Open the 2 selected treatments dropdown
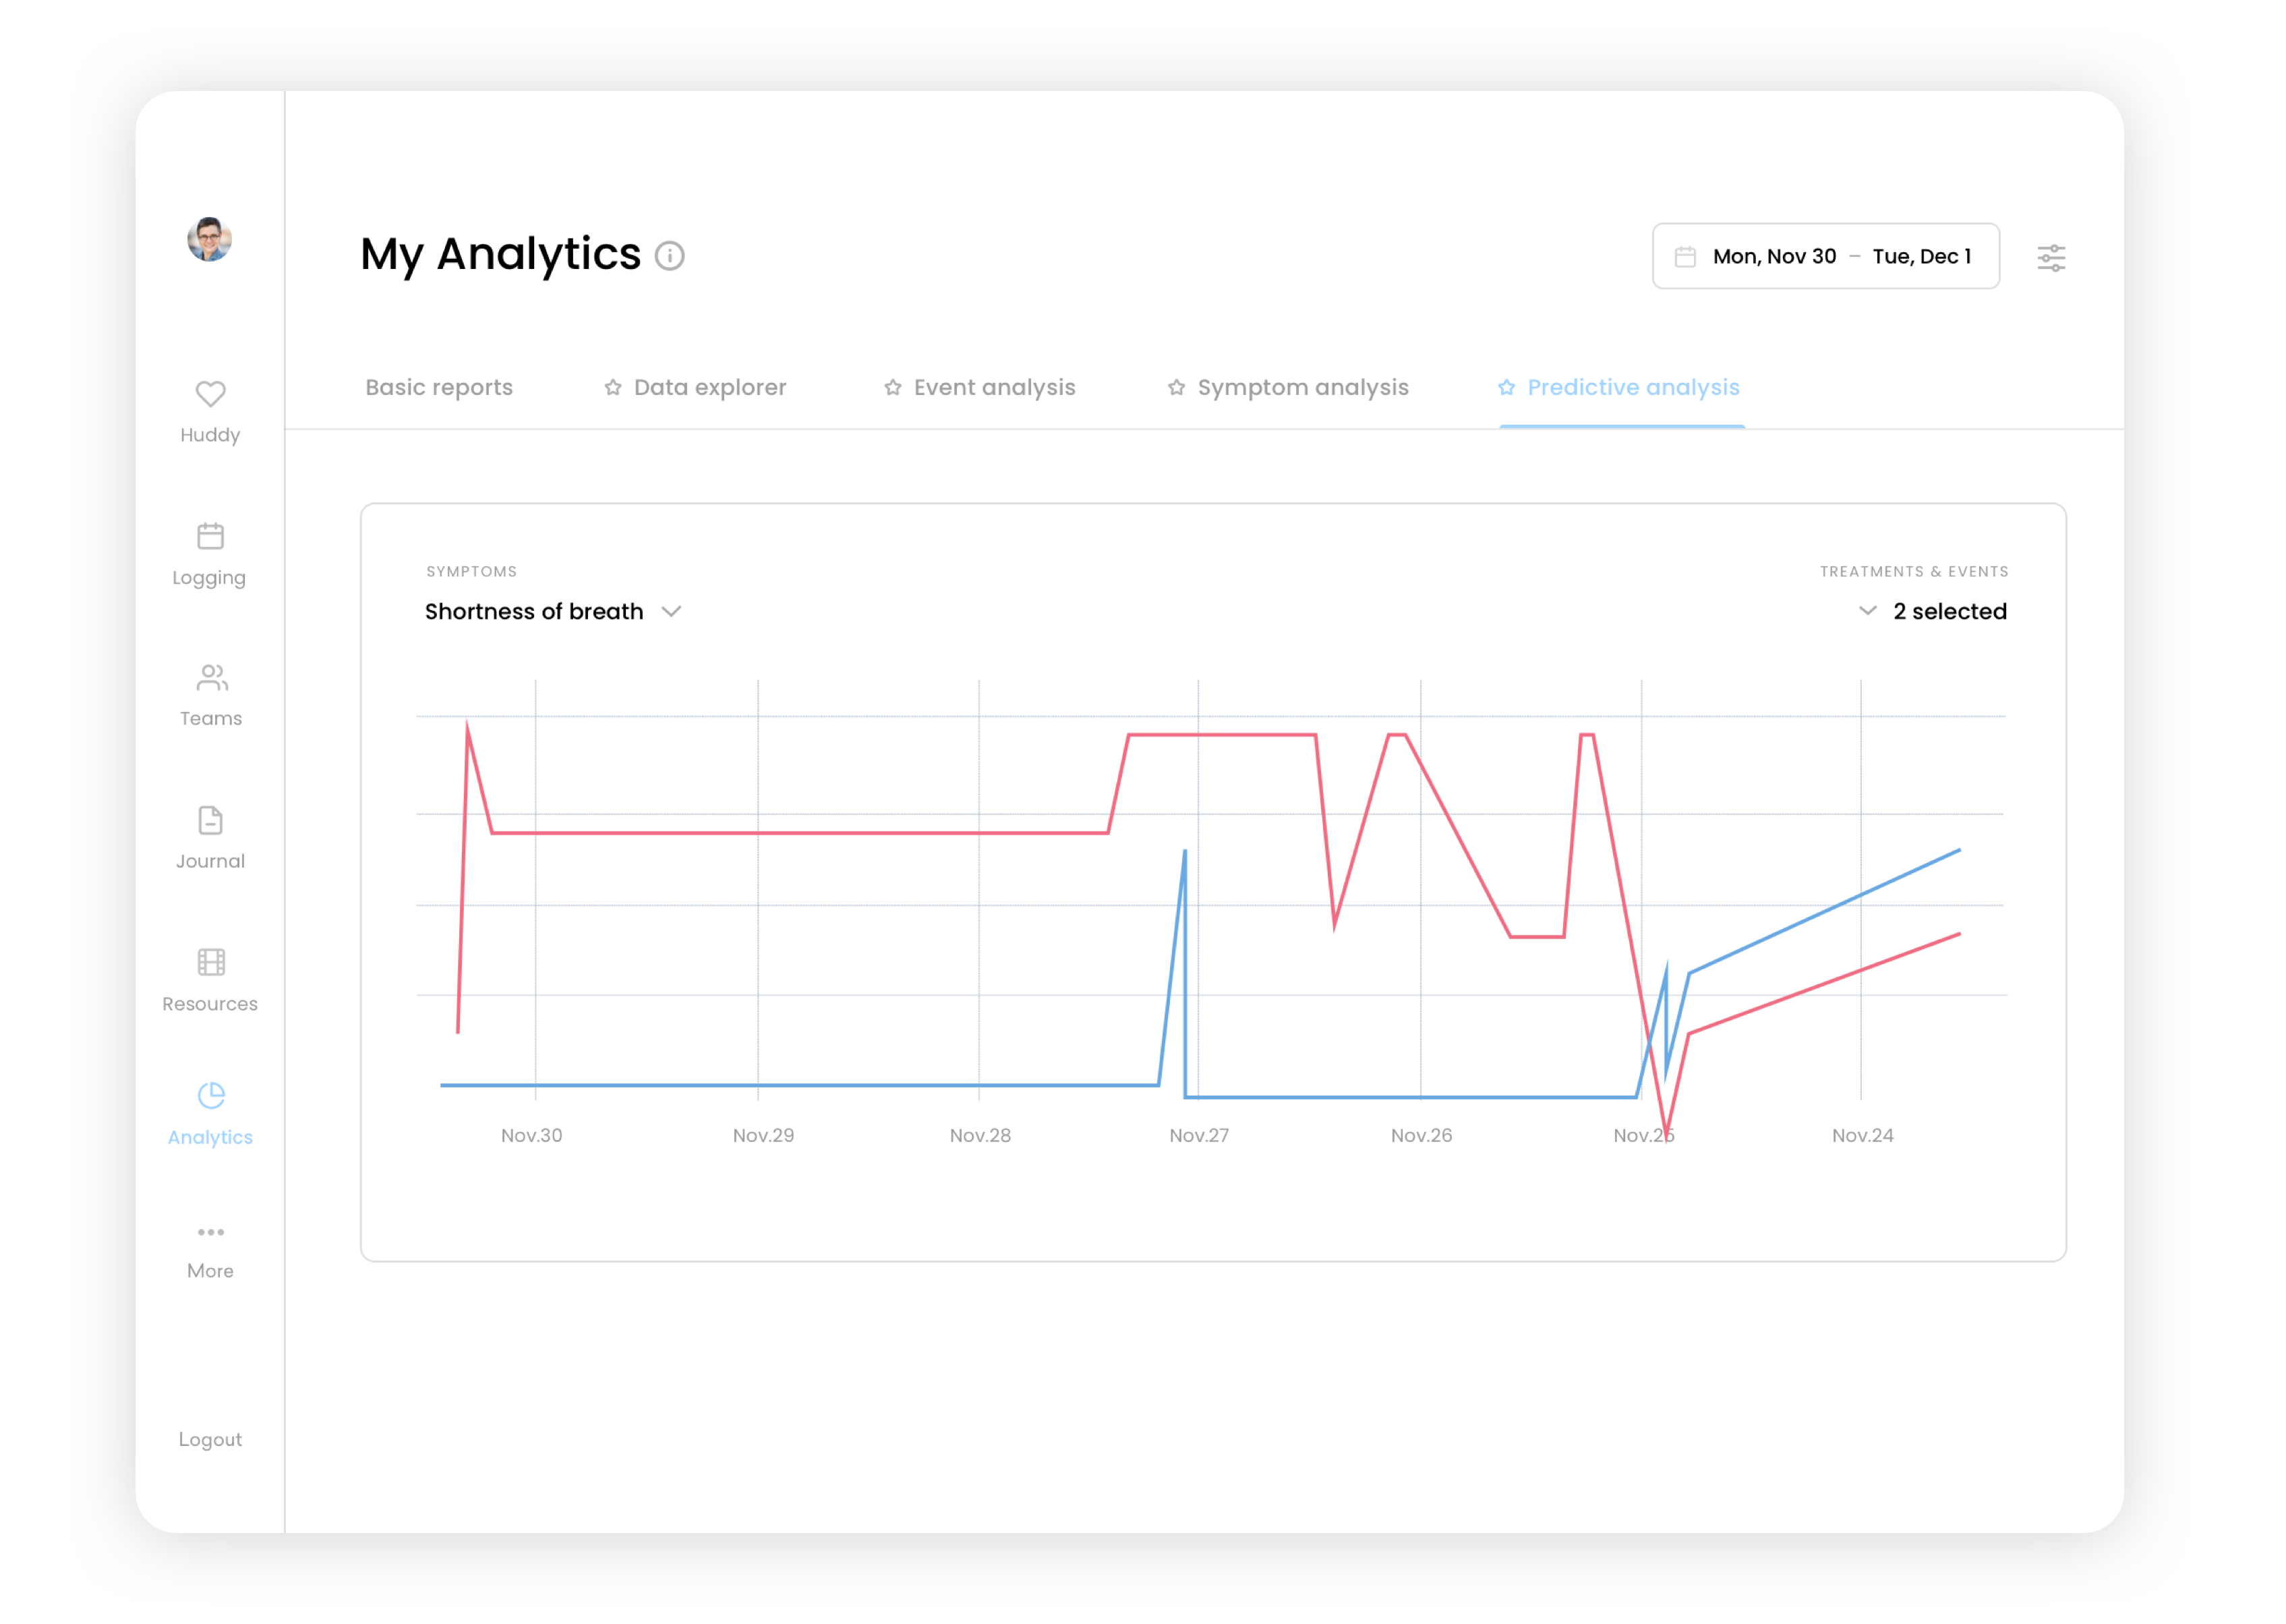2286x1624 pixels. [1932, 612]
